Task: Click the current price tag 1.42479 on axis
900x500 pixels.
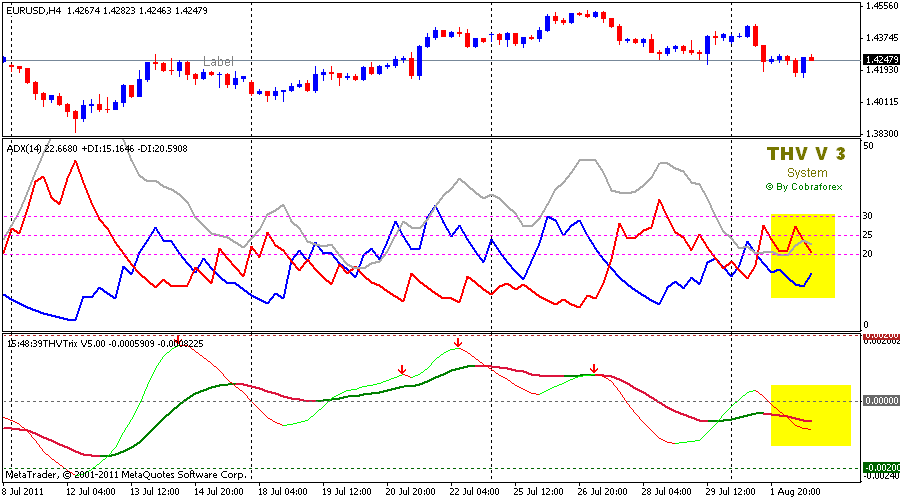Action: 881,60
